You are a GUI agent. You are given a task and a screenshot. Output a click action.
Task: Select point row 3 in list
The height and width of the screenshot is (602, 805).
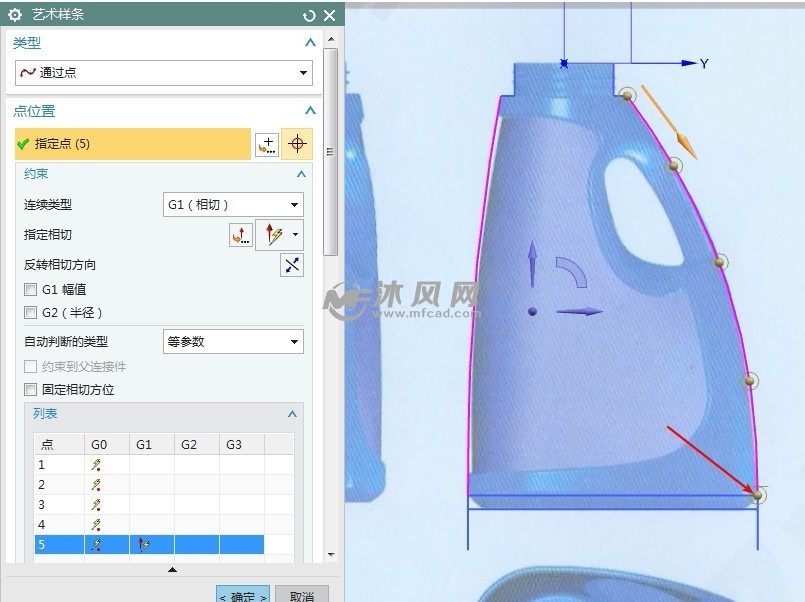(164, 505)
